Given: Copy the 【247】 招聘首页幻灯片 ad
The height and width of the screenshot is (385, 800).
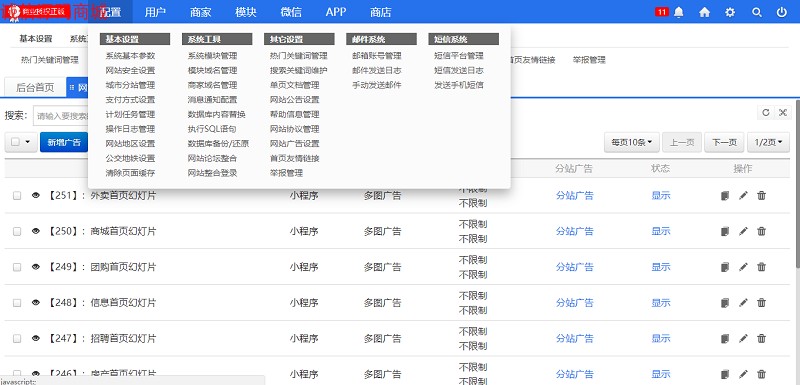Looking at the screenshot, I should pyautogui.click(x=725, y=338).
